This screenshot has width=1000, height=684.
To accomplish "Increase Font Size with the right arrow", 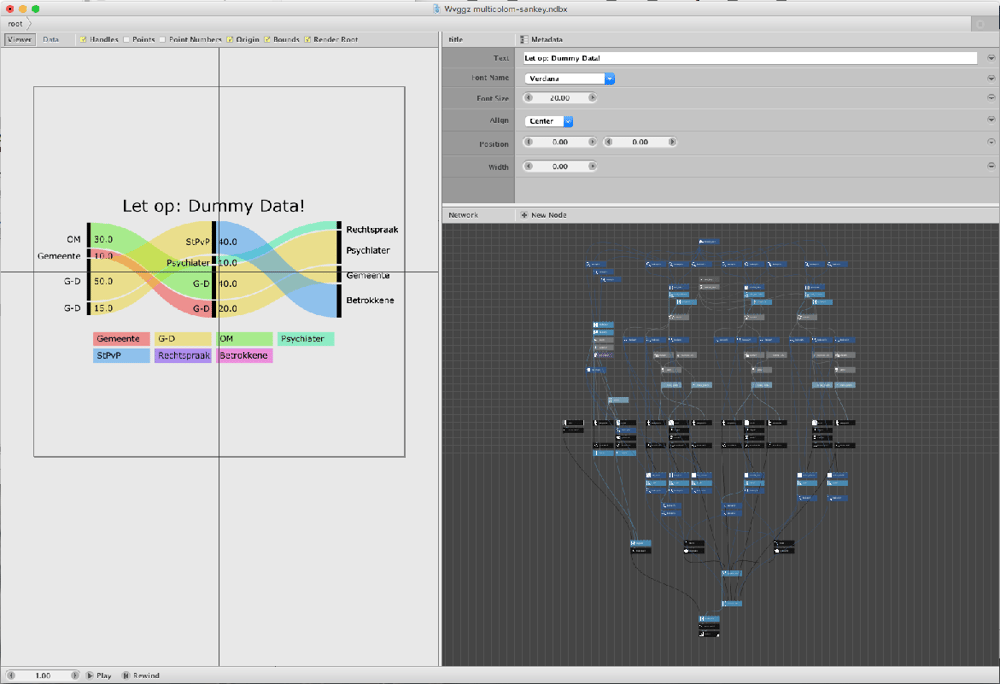I will tap(592, 98).
